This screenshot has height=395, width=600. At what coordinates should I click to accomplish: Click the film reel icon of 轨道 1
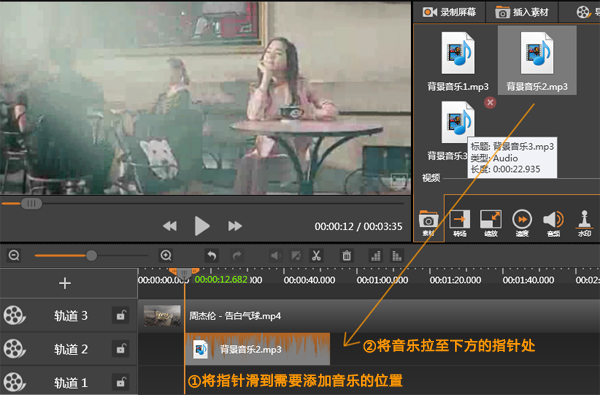(15, 382)
